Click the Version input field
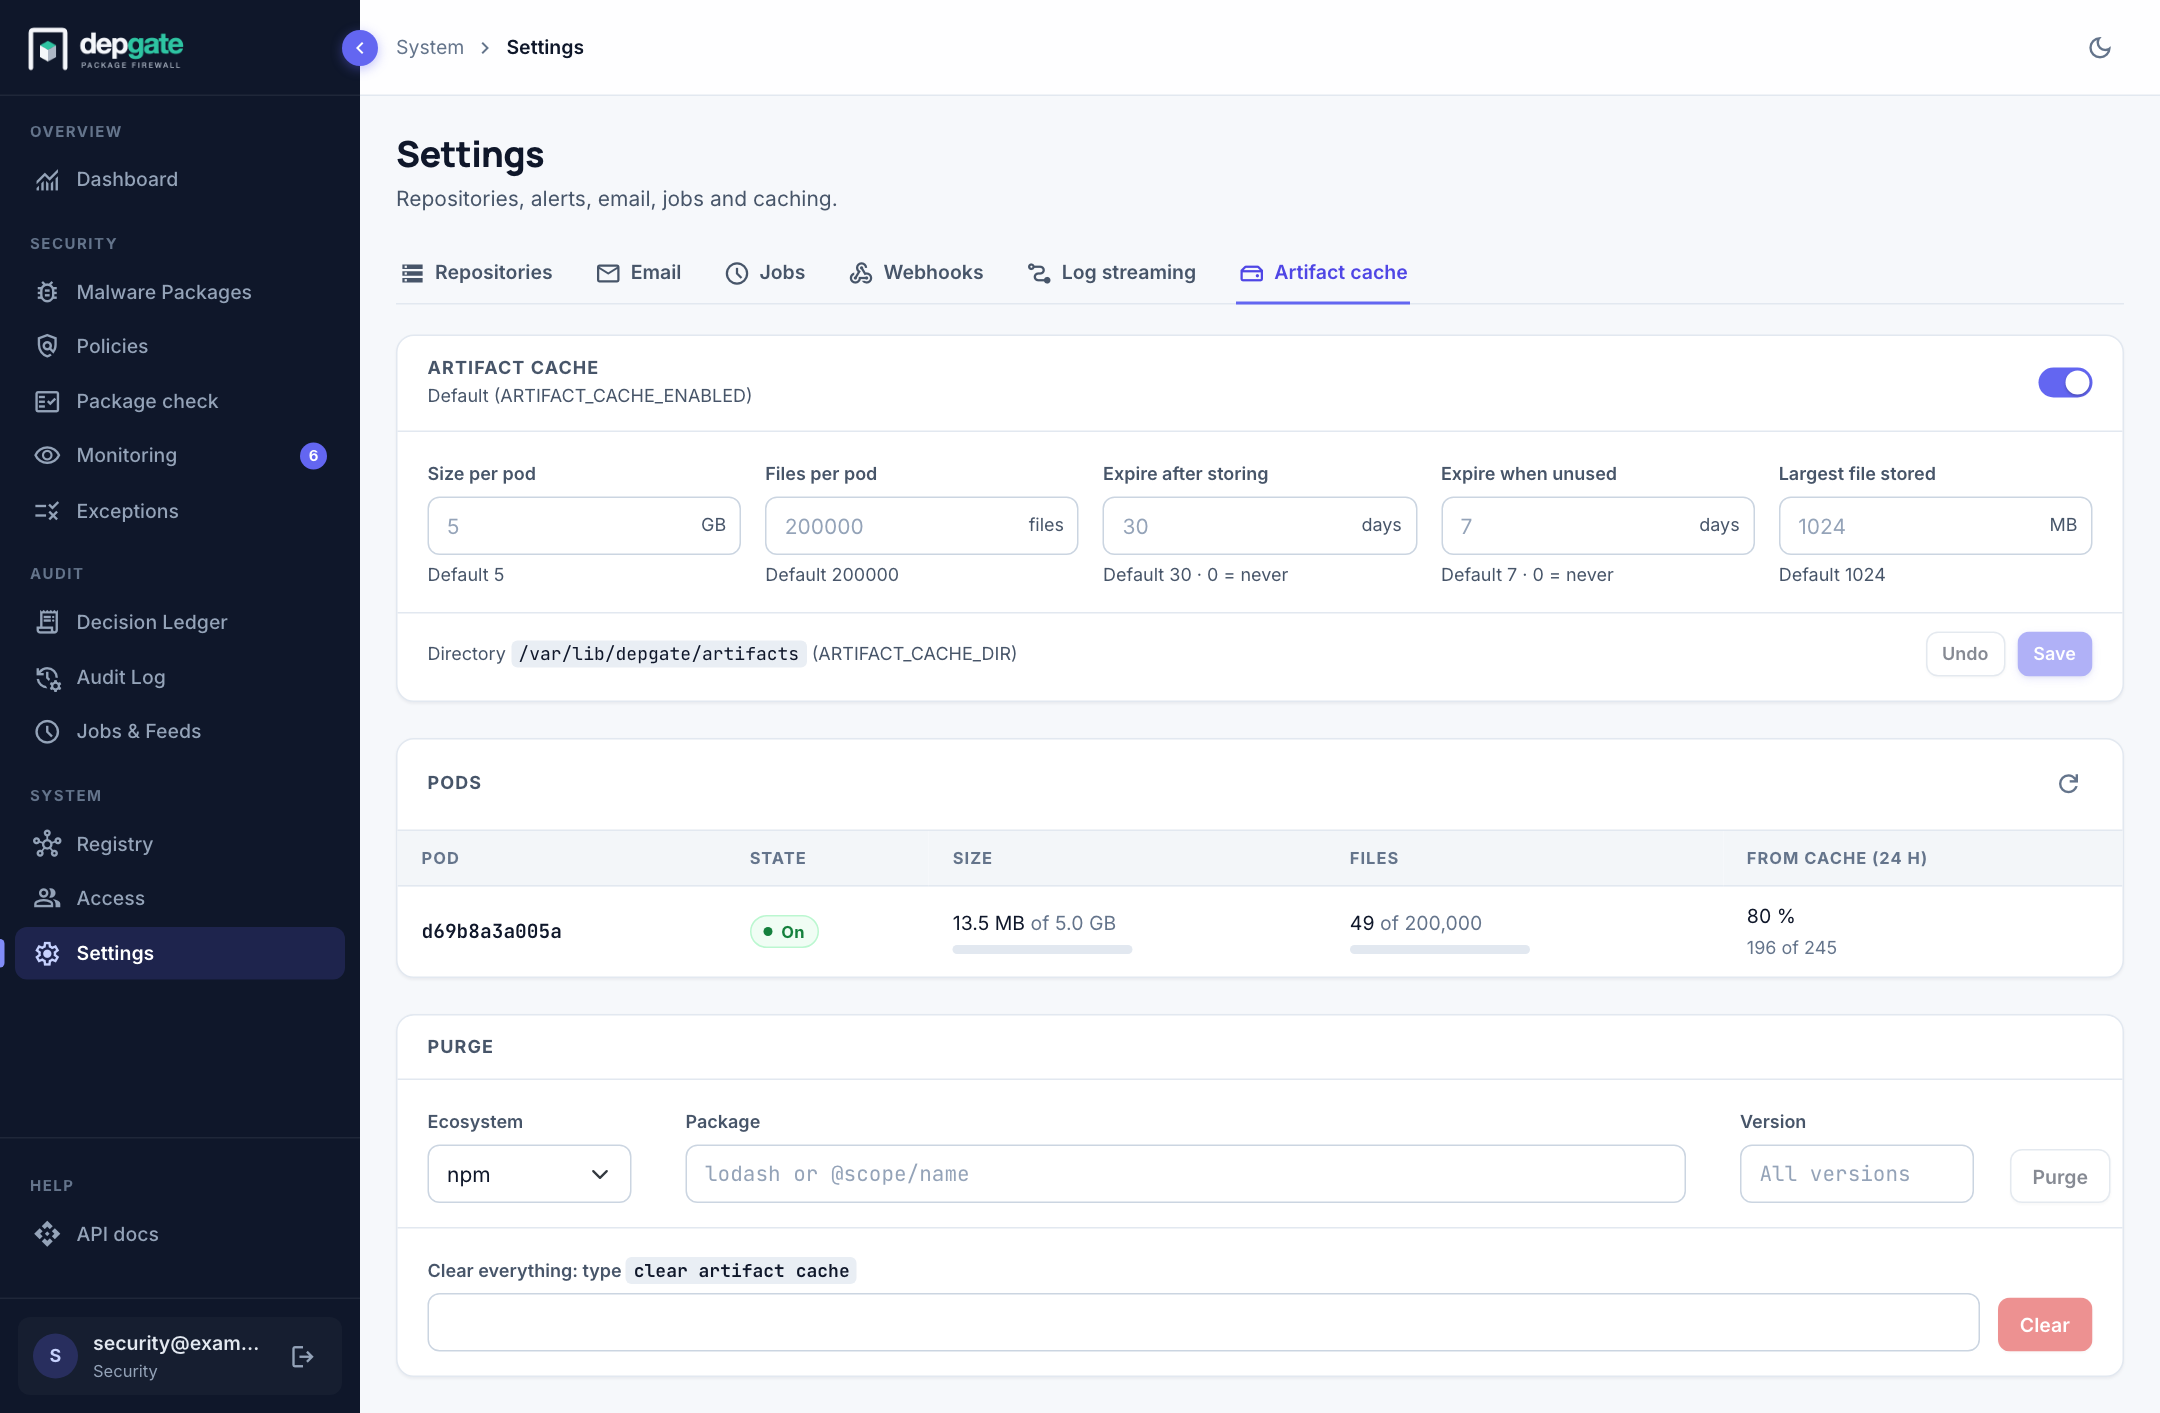 pyautogui.click(x=1856, y=1174)
